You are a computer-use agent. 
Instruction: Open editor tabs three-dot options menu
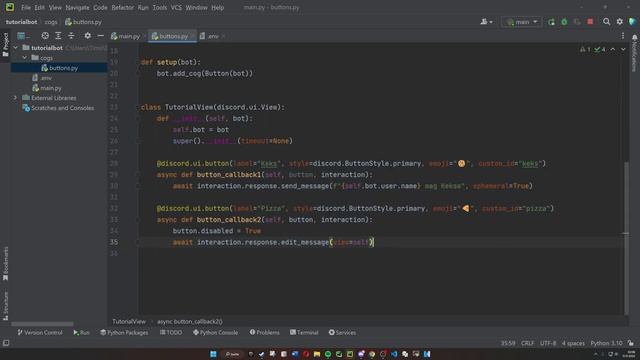click(x=623, y=36)
